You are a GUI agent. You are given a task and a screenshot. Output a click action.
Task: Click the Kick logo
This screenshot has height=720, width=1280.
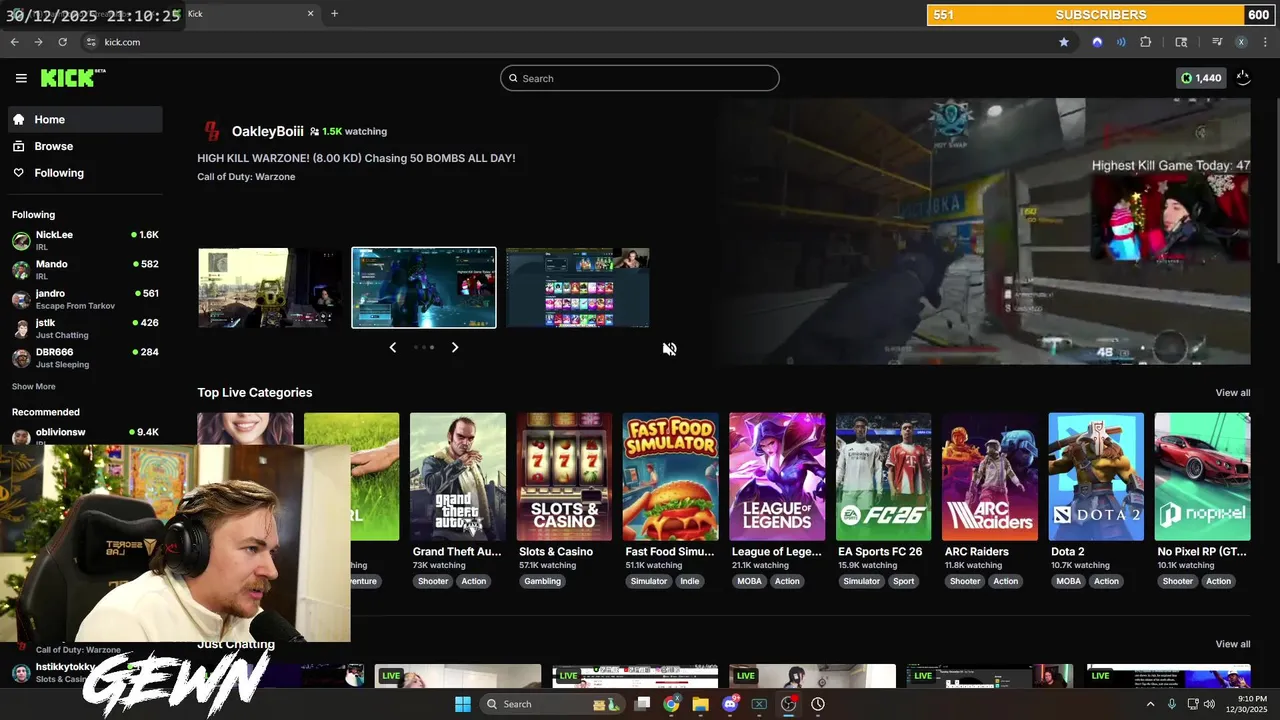(72, 78)
